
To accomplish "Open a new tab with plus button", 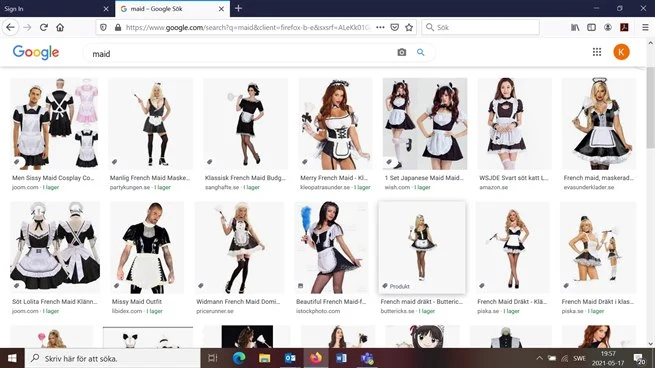I will [x=239, y=8].
